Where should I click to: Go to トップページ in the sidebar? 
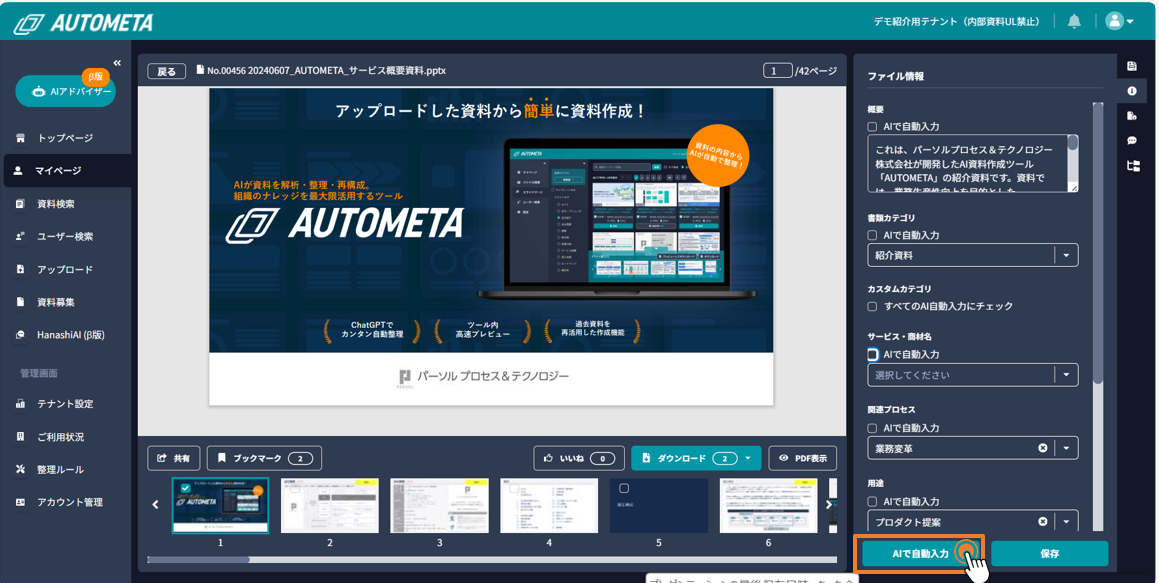click(x=66, y=138)
